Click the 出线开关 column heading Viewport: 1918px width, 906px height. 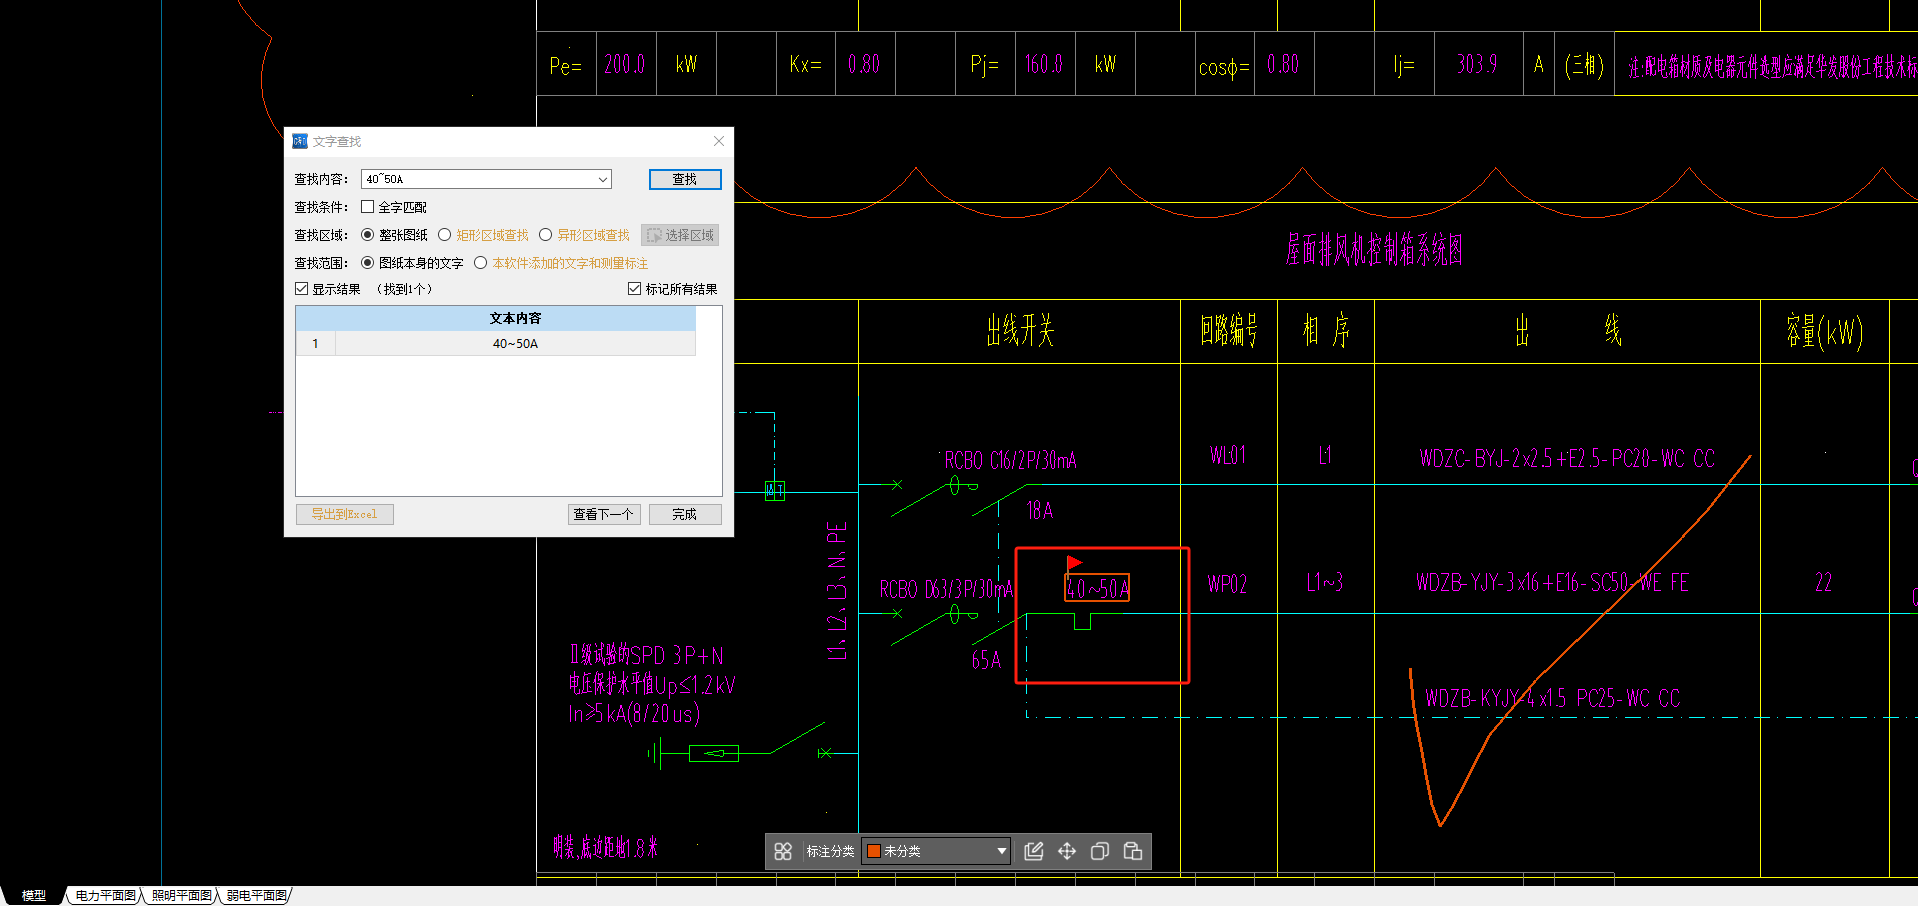tap(1020, 330)
